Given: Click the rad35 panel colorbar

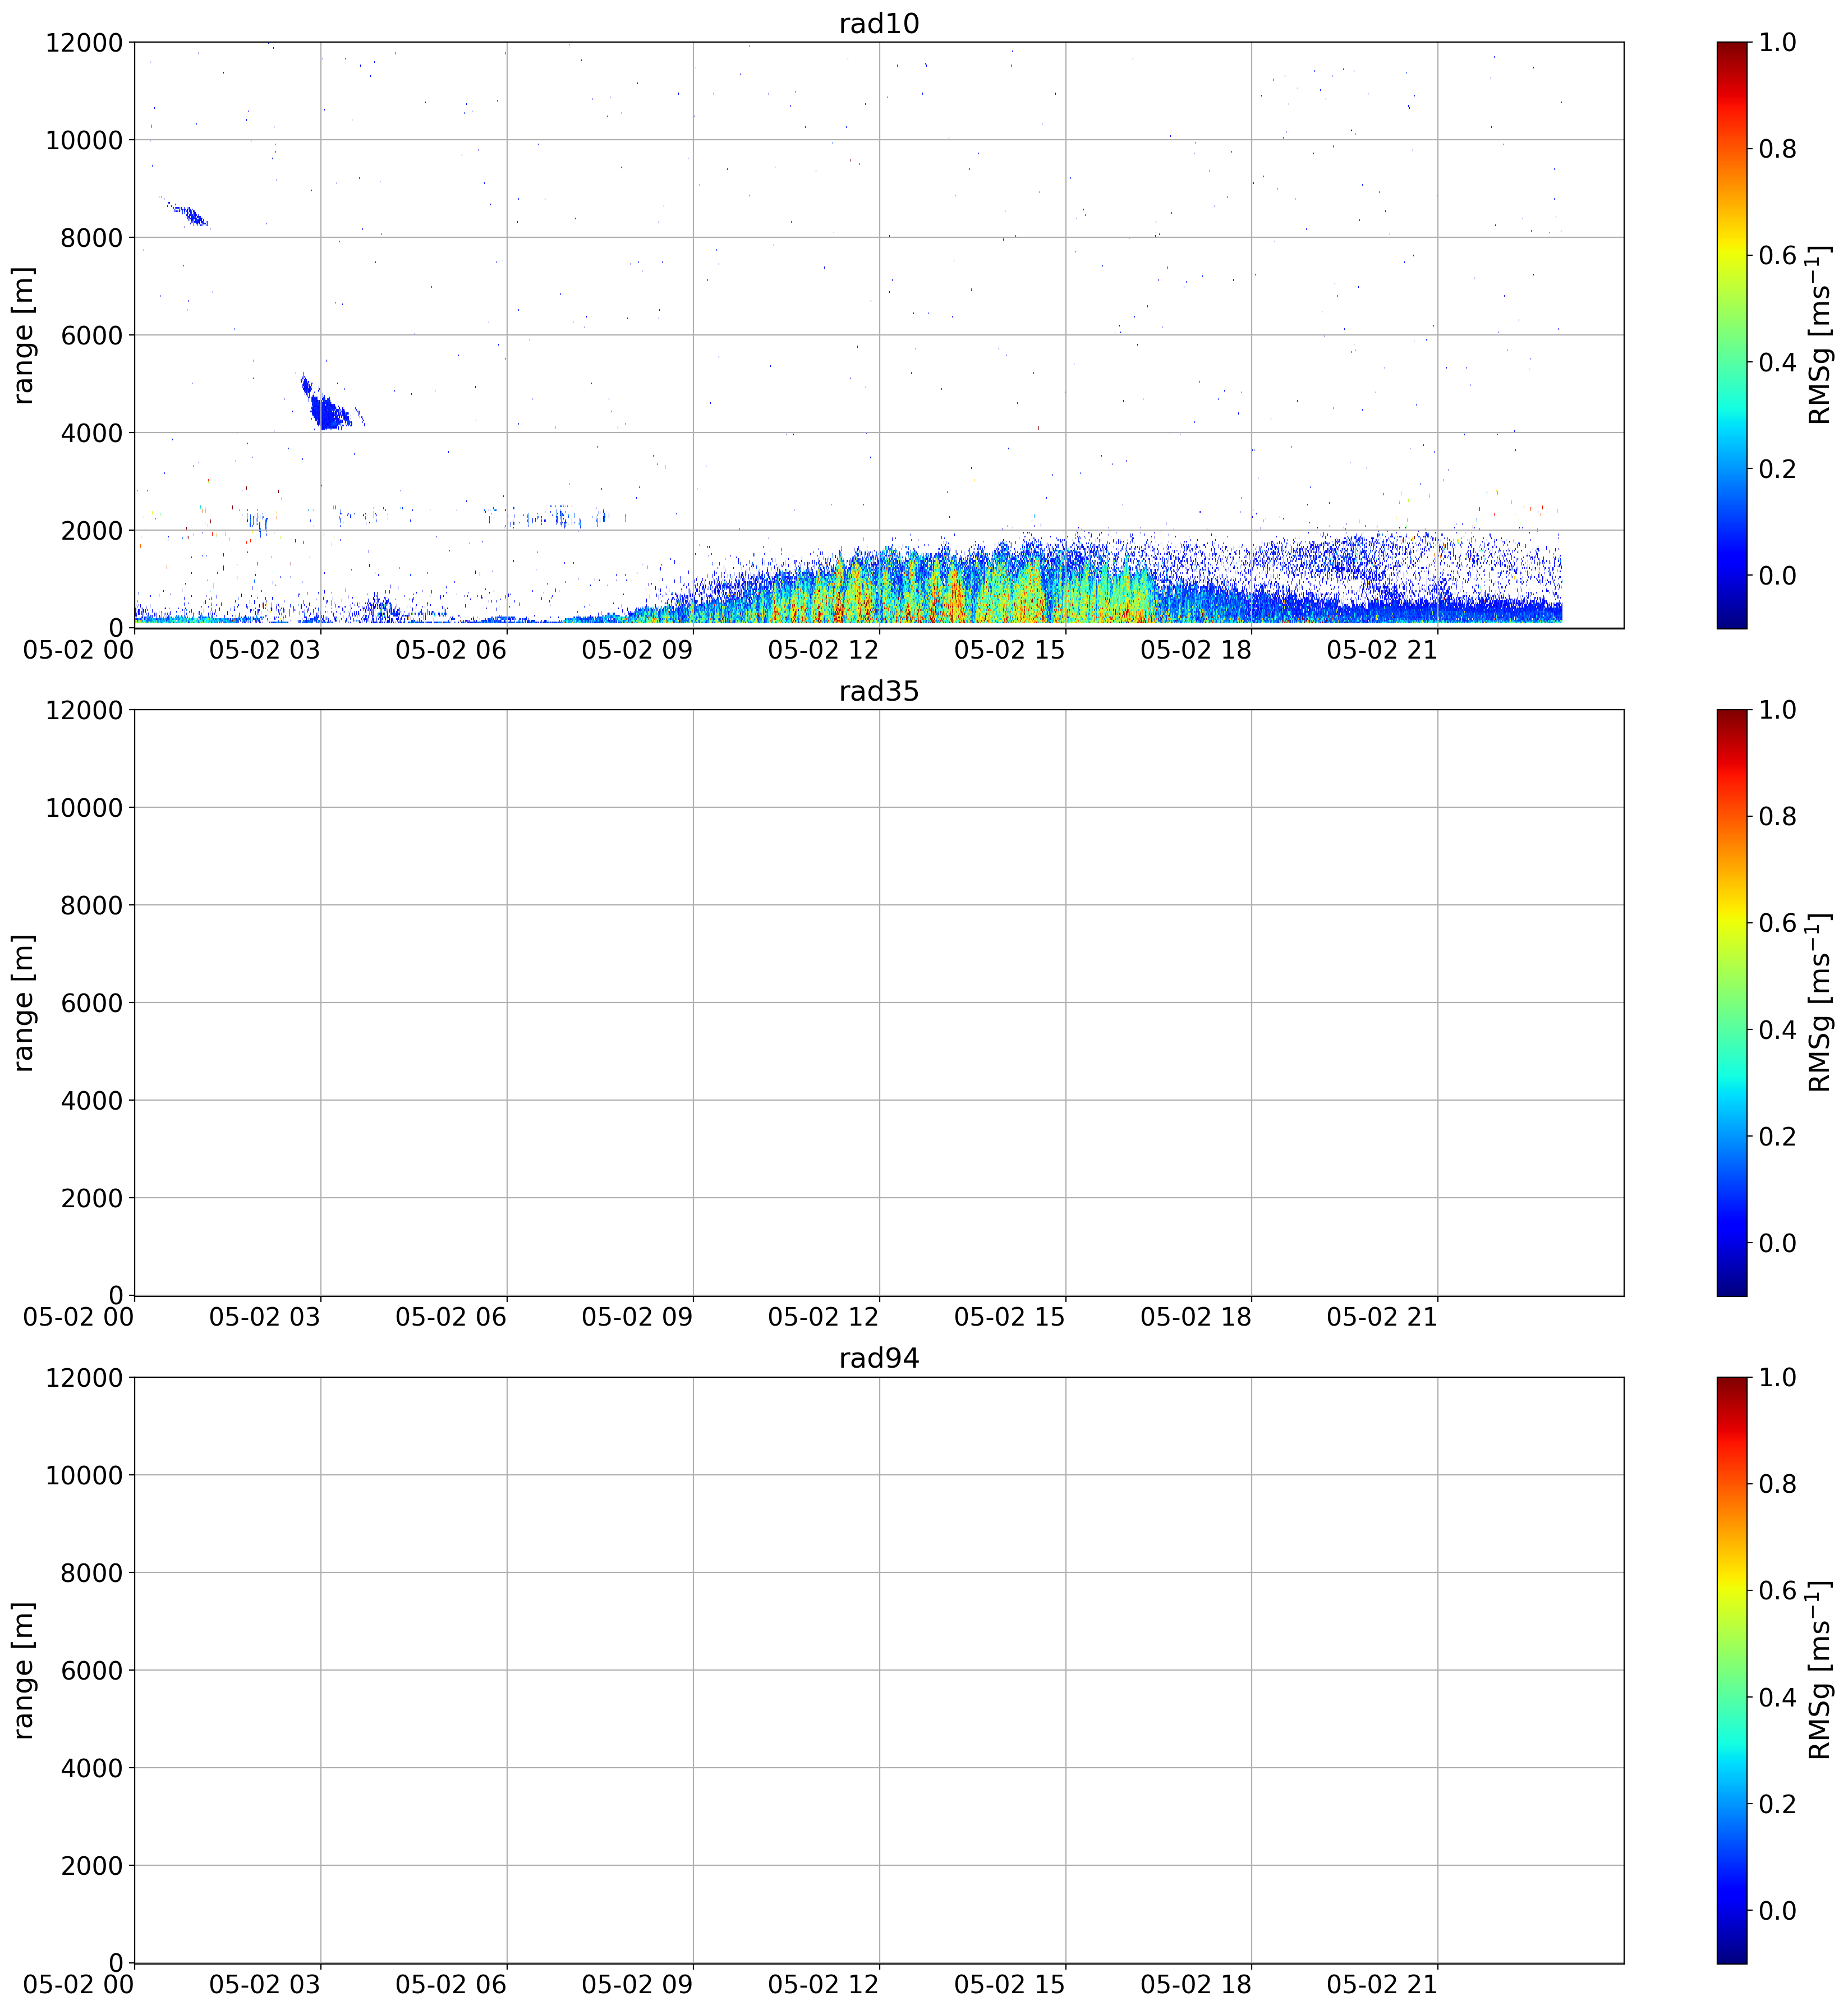Looking at the screenshot, I should tap(1731, 1002).
